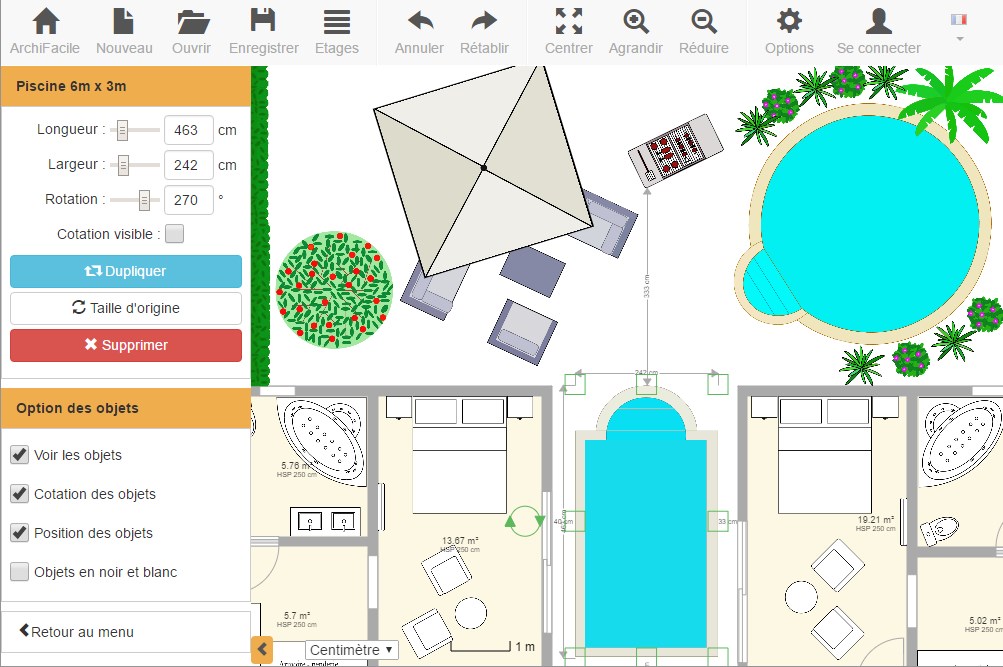The height and width of the screenshot is (667, 1003).
Task: Center the plan view with Centrer
Action: click(x=568, y=31)
